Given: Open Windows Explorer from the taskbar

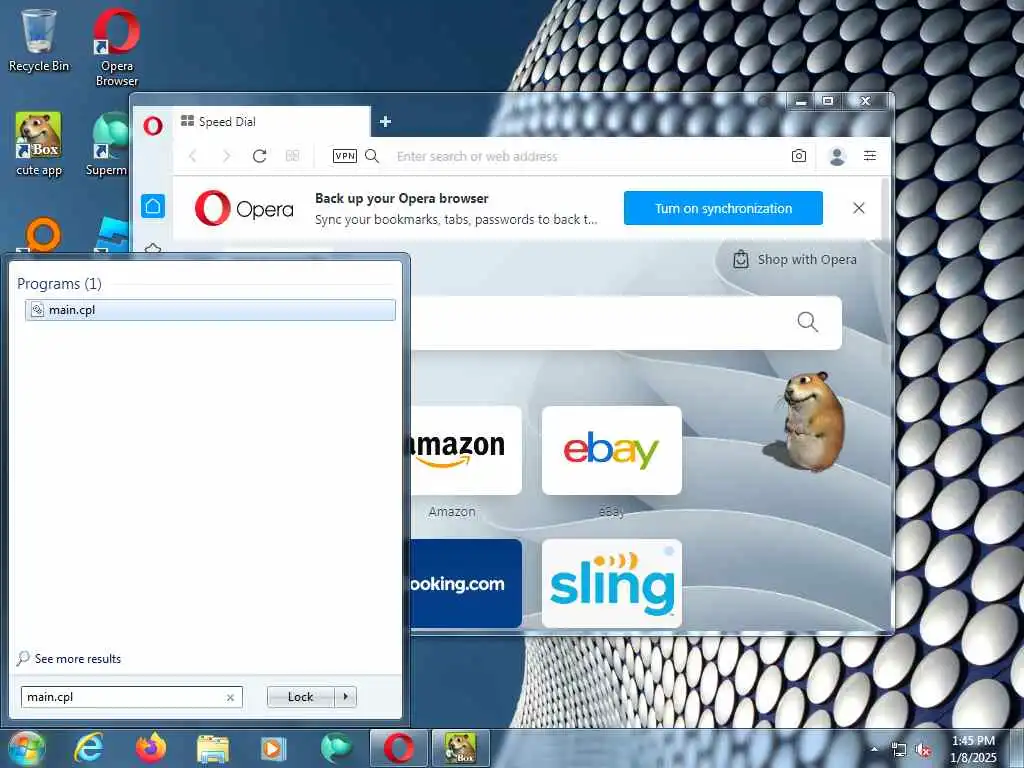Looking at the screenshot, I should 213,748.
